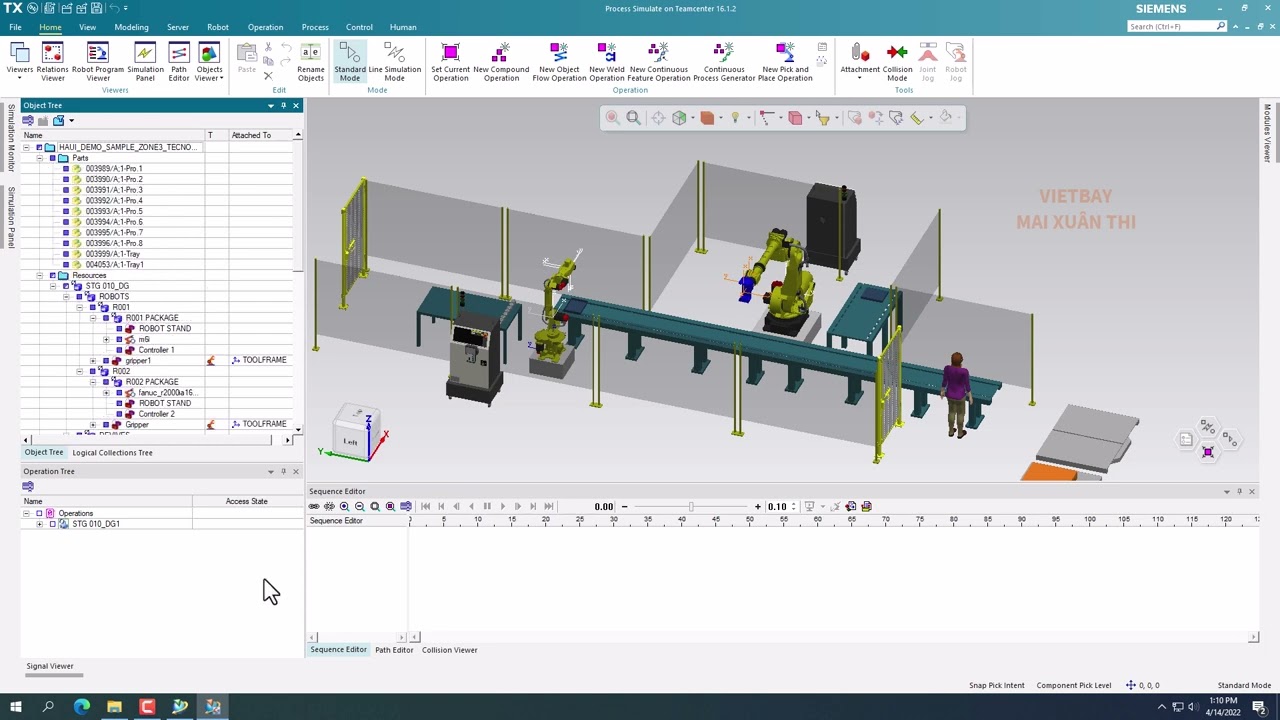
Task: Open view orientation cube dropdown arrow
Action: 692,118
